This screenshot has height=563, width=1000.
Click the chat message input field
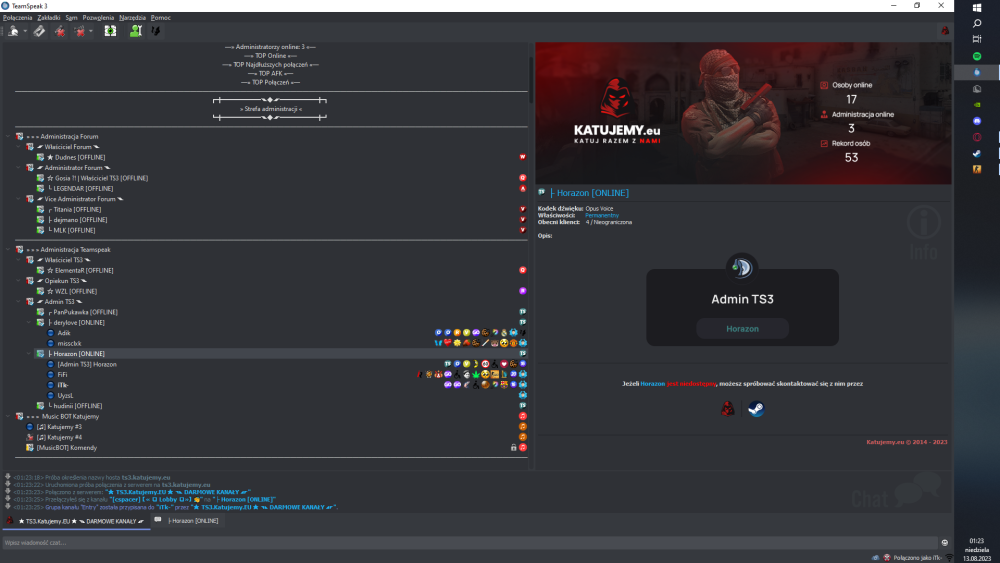470,543
